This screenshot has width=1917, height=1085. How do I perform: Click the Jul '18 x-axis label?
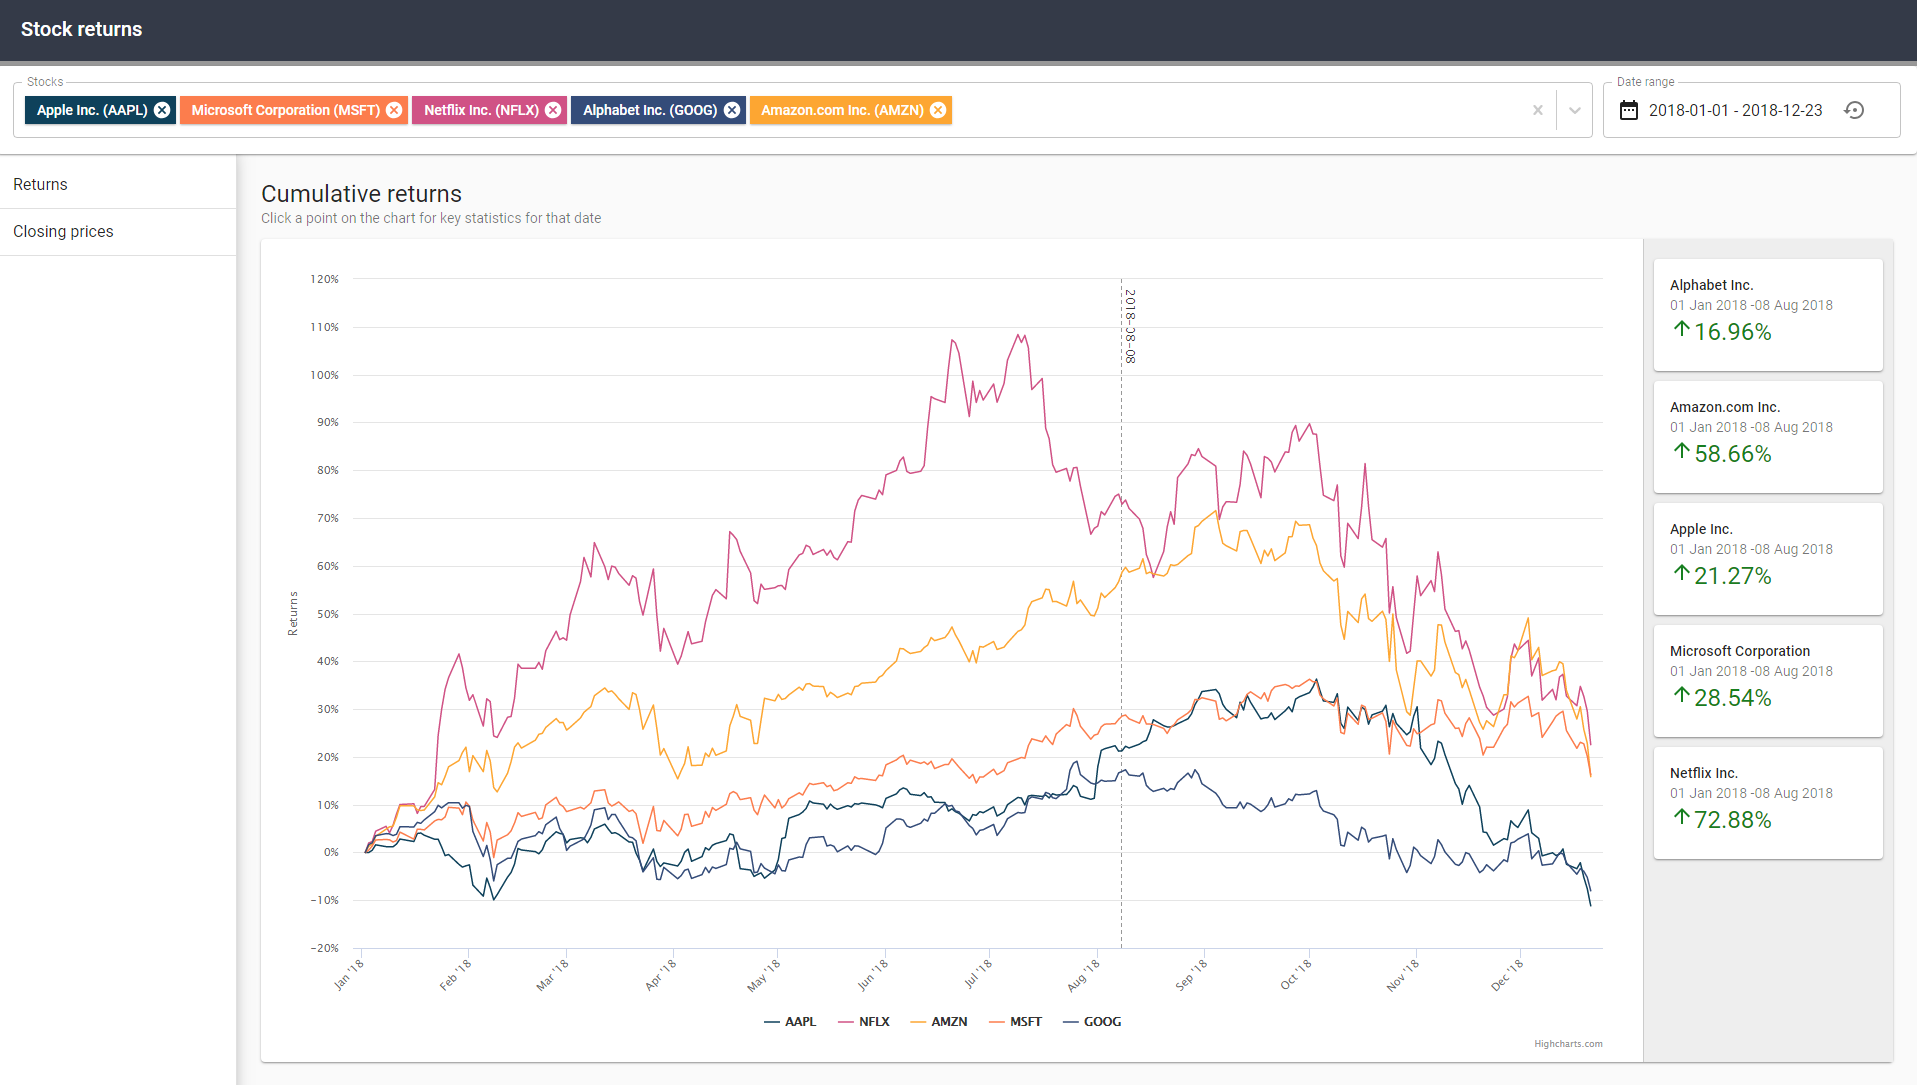coord(978,974)
